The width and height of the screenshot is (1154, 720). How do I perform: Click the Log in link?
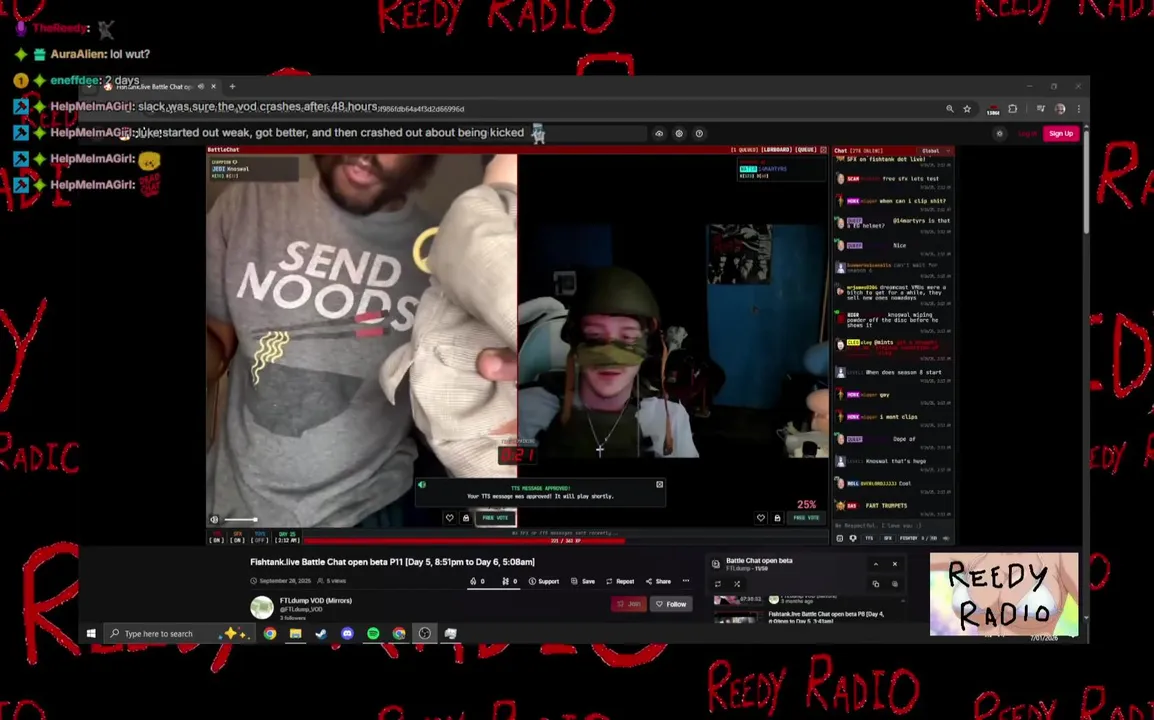point(1027,133)
